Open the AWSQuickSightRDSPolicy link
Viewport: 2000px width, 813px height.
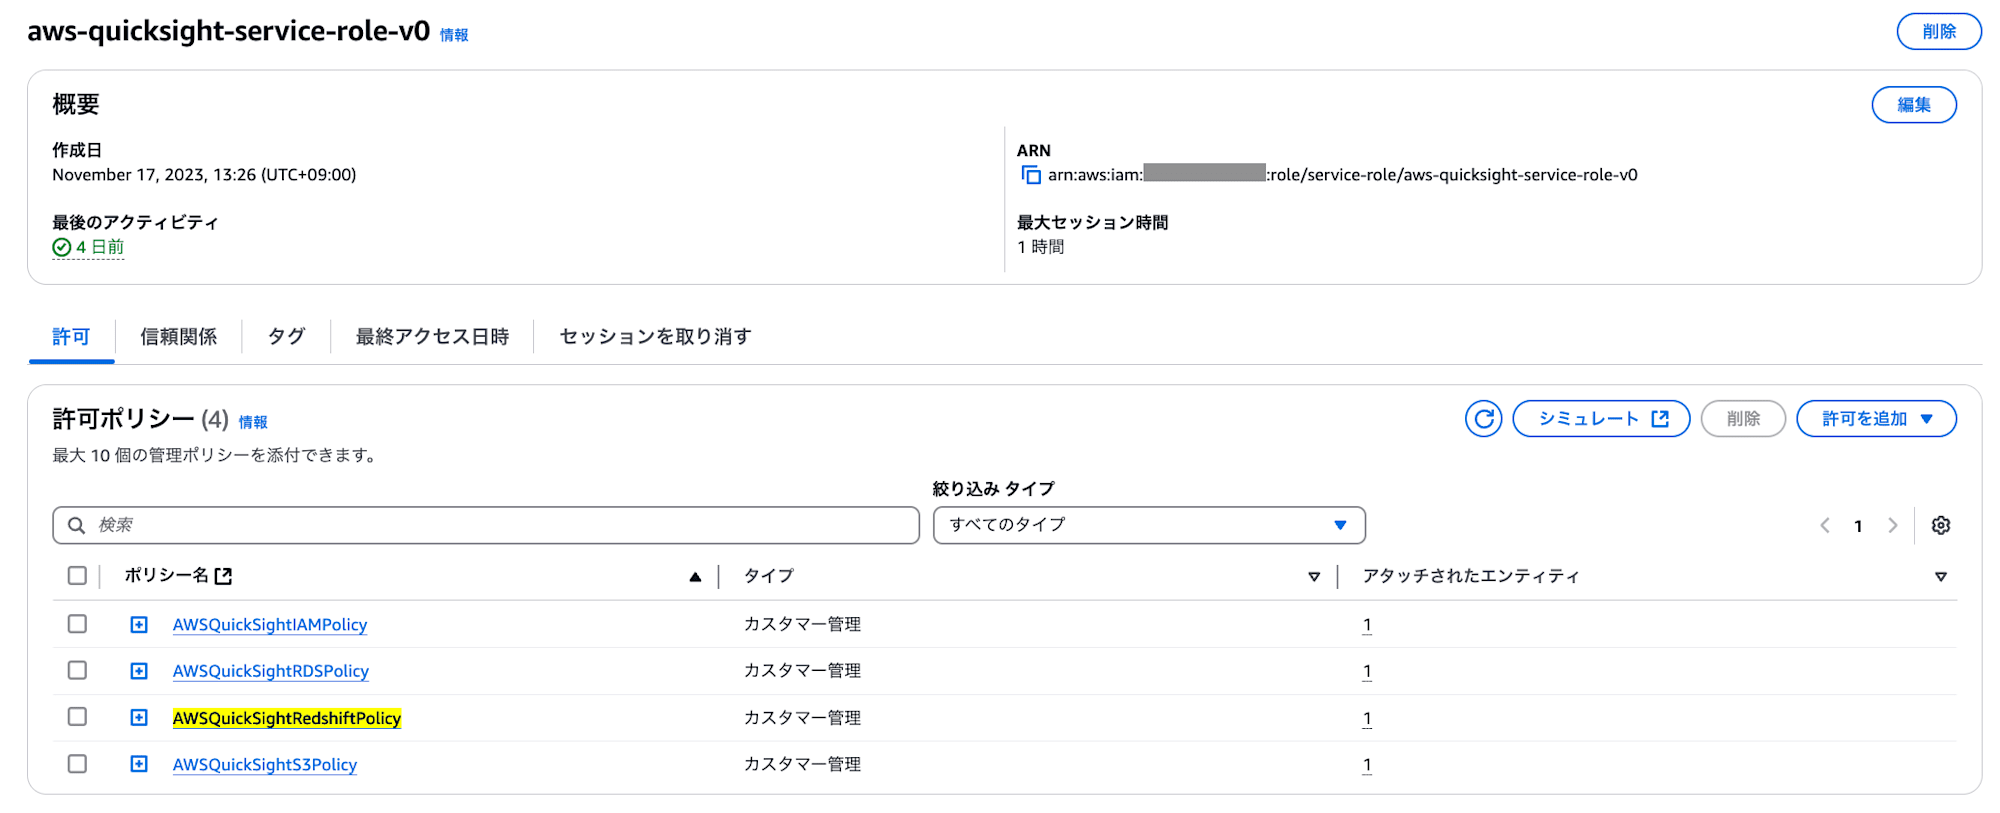click(271, 671)
